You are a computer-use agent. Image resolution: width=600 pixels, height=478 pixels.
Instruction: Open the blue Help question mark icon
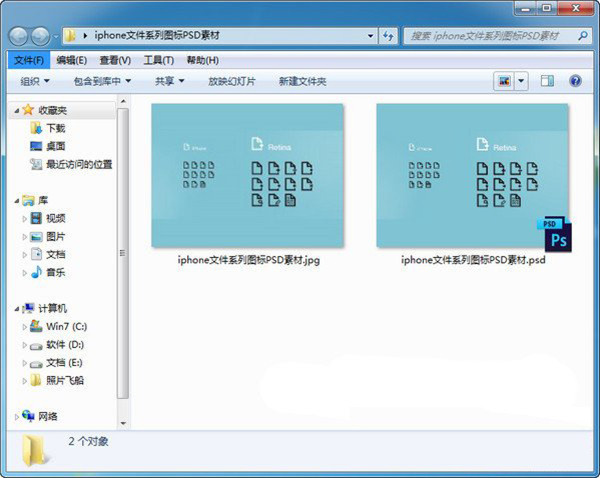[x=575, y=81]
